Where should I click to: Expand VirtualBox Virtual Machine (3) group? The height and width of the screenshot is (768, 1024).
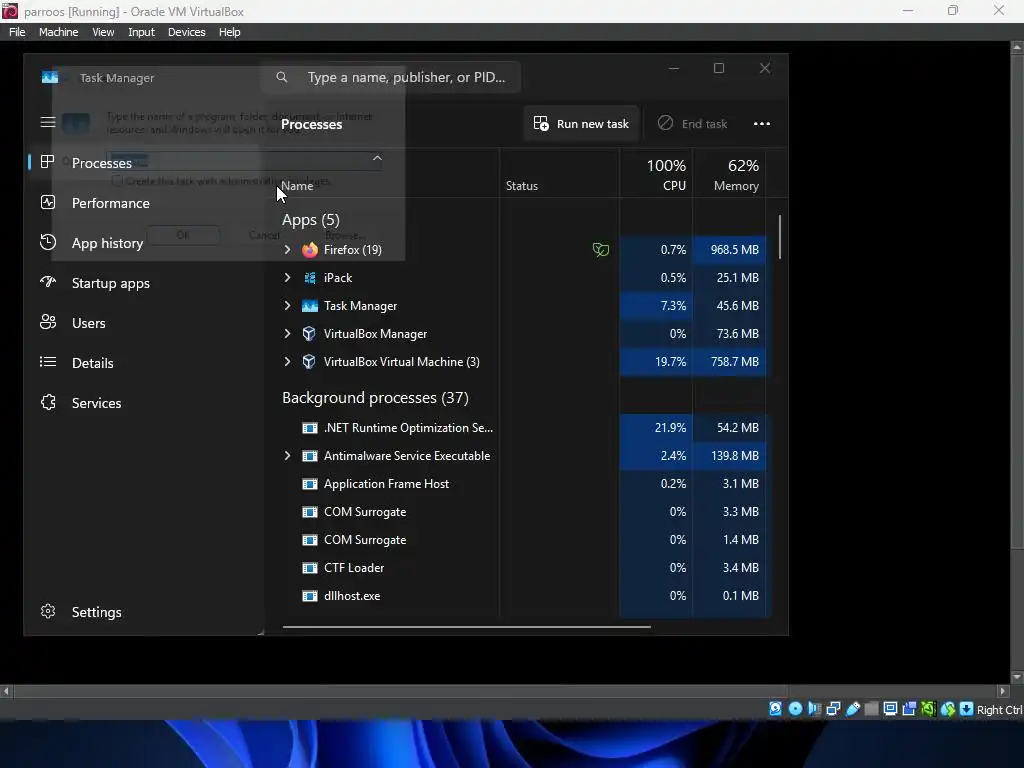(287, 362)
